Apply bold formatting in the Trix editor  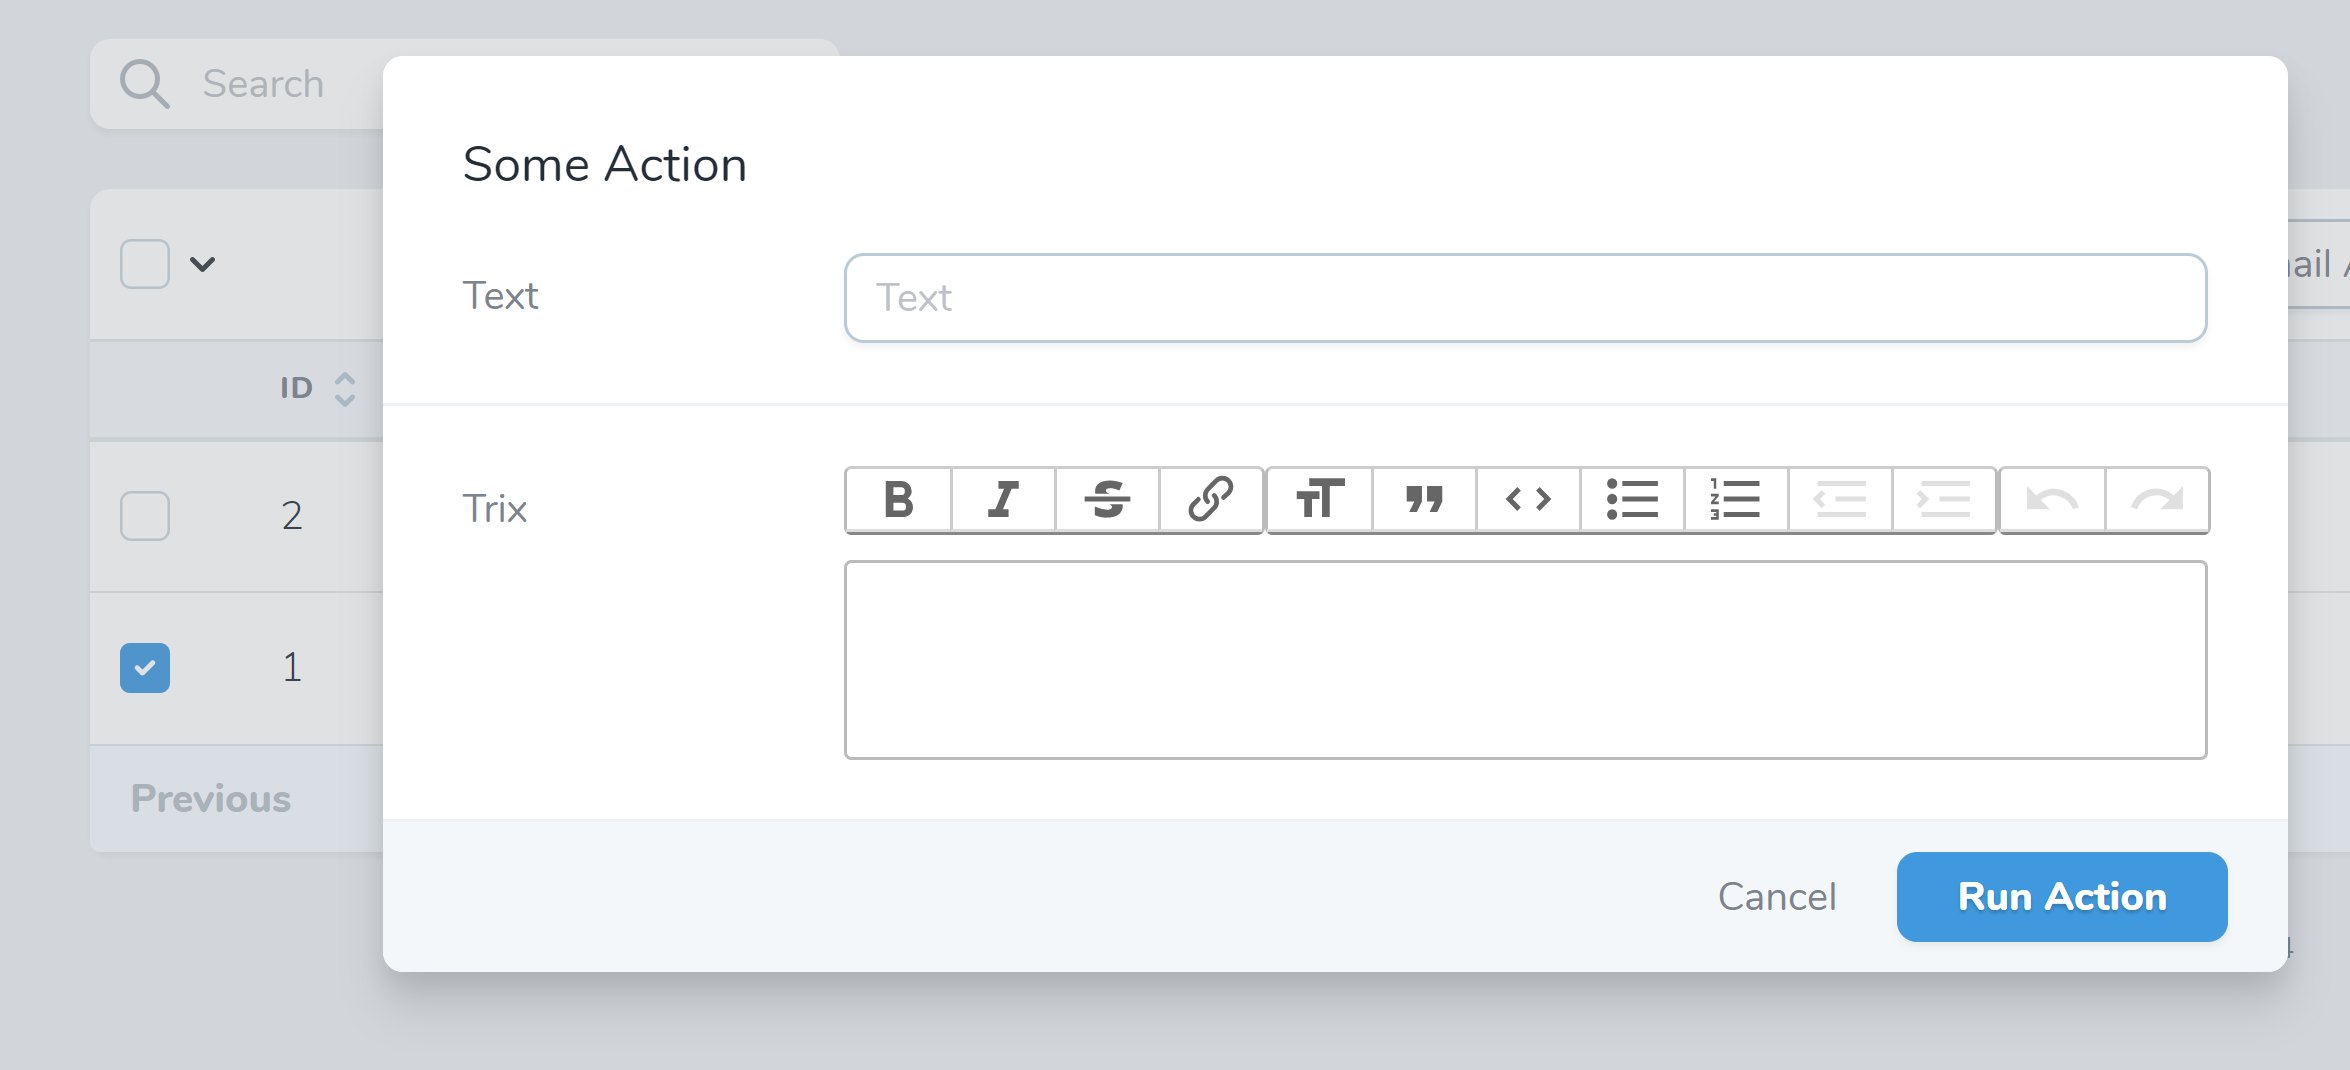point(897,500)
